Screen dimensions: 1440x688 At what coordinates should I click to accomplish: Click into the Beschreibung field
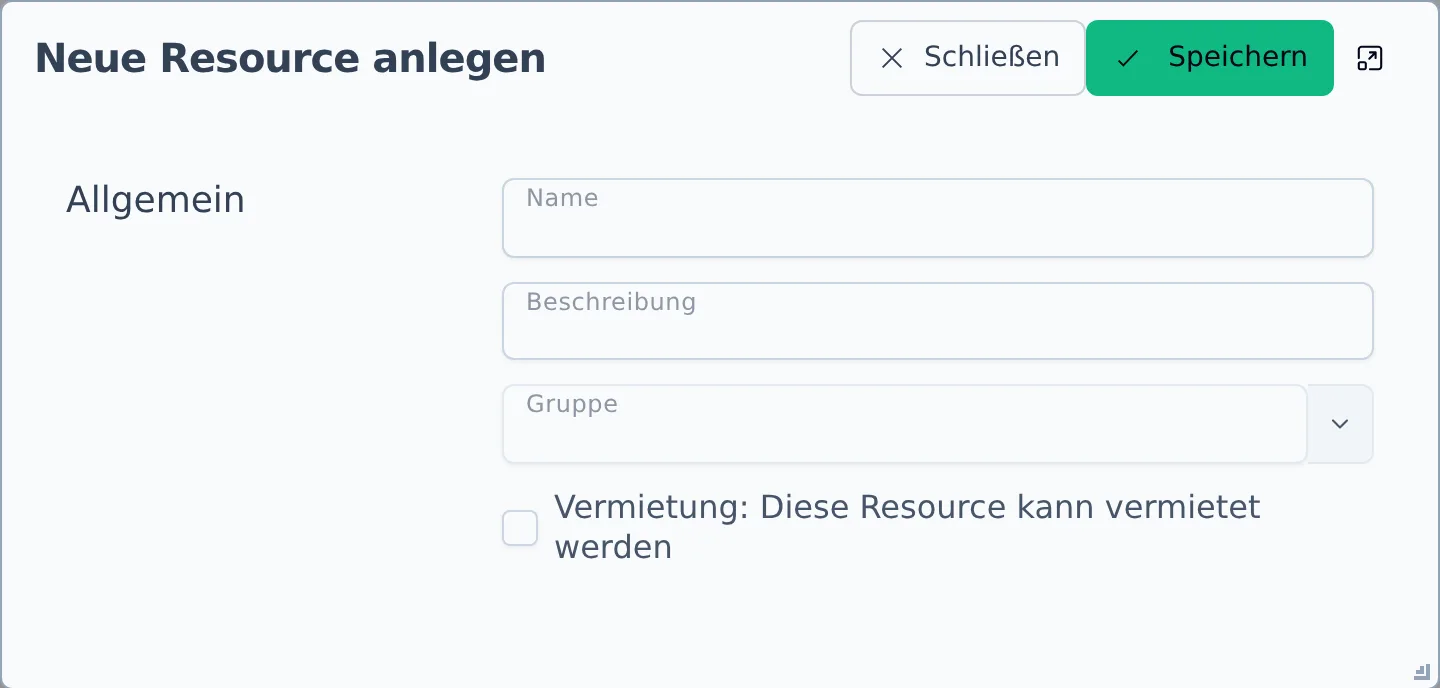click(x=937, y=321)
